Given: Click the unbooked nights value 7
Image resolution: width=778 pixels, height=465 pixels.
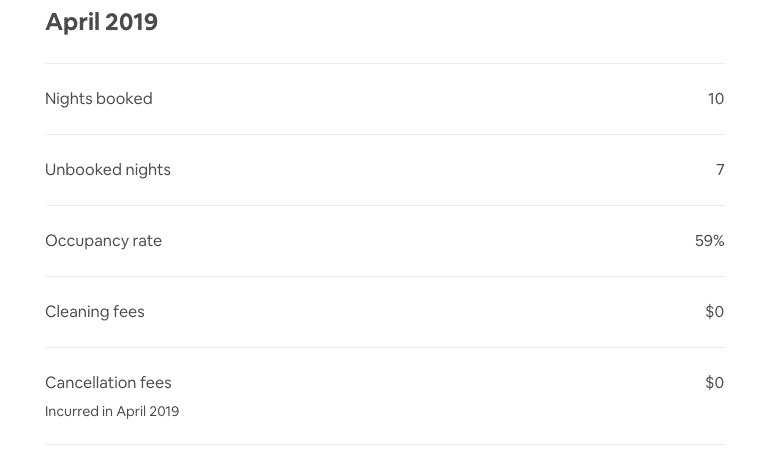Looking at the screenshot, I should coord(720,170).
